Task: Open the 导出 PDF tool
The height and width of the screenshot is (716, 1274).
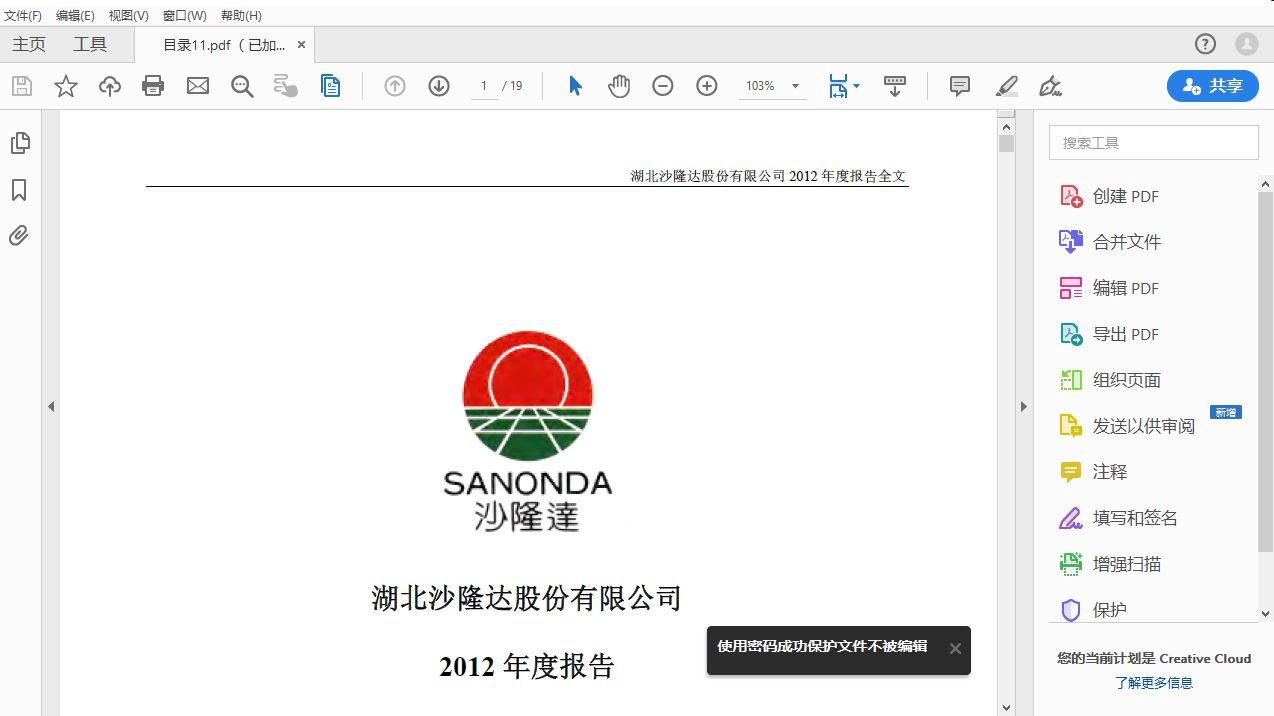Action: [x=1110, y=334]
